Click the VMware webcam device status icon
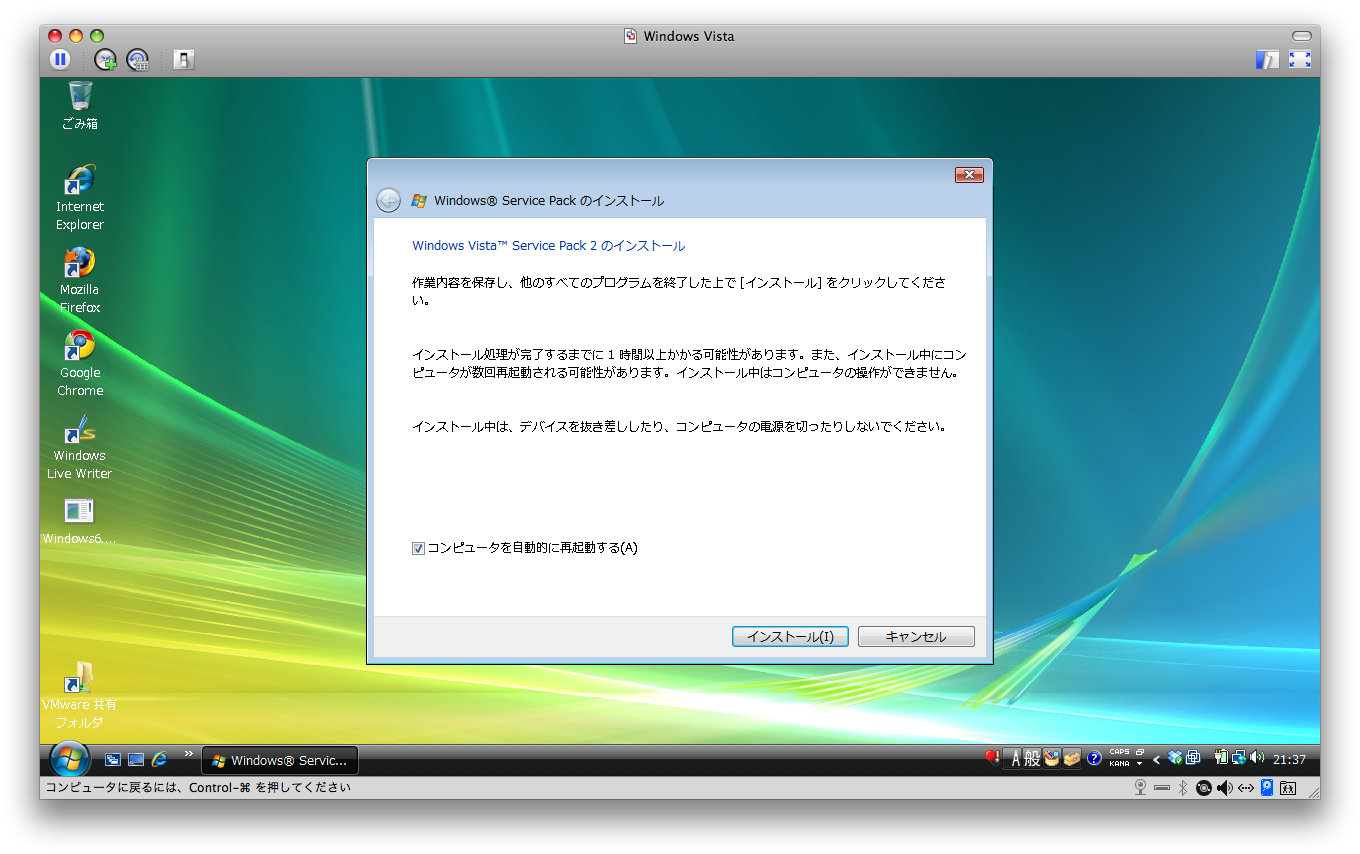The width and height of the screenshot is (1360, 854). pos(1140,788)
